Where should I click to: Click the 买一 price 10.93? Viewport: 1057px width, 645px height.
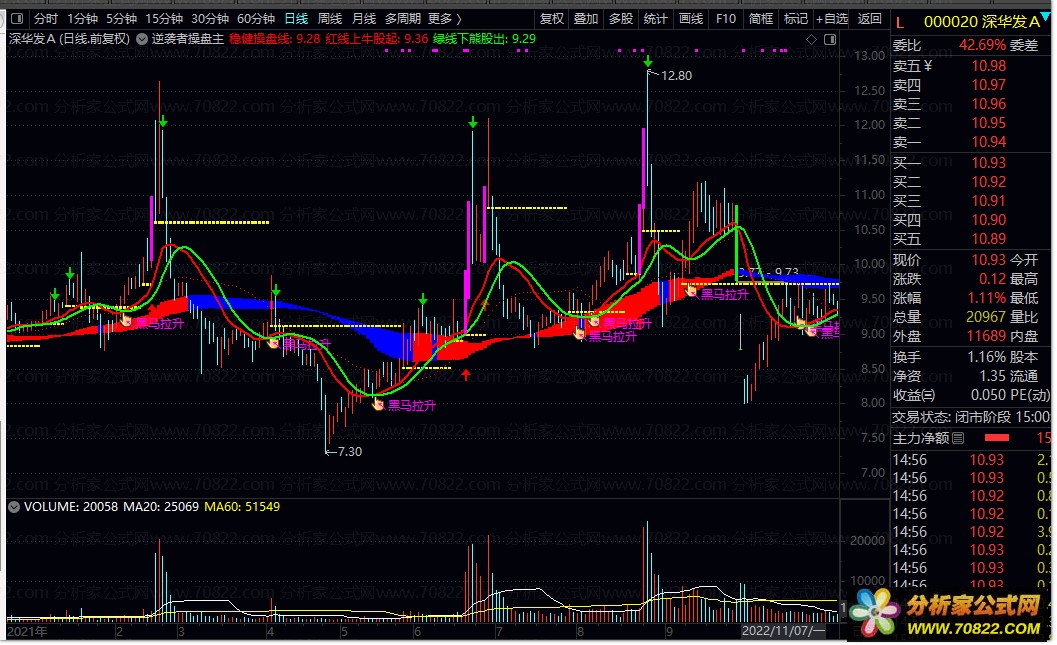(988, 162)
